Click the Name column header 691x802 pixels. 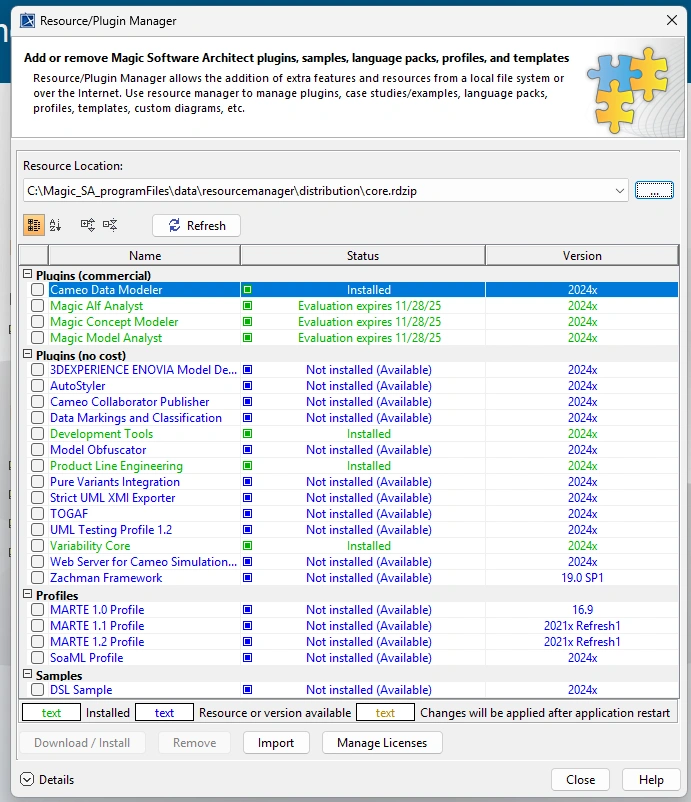(144, 255)
